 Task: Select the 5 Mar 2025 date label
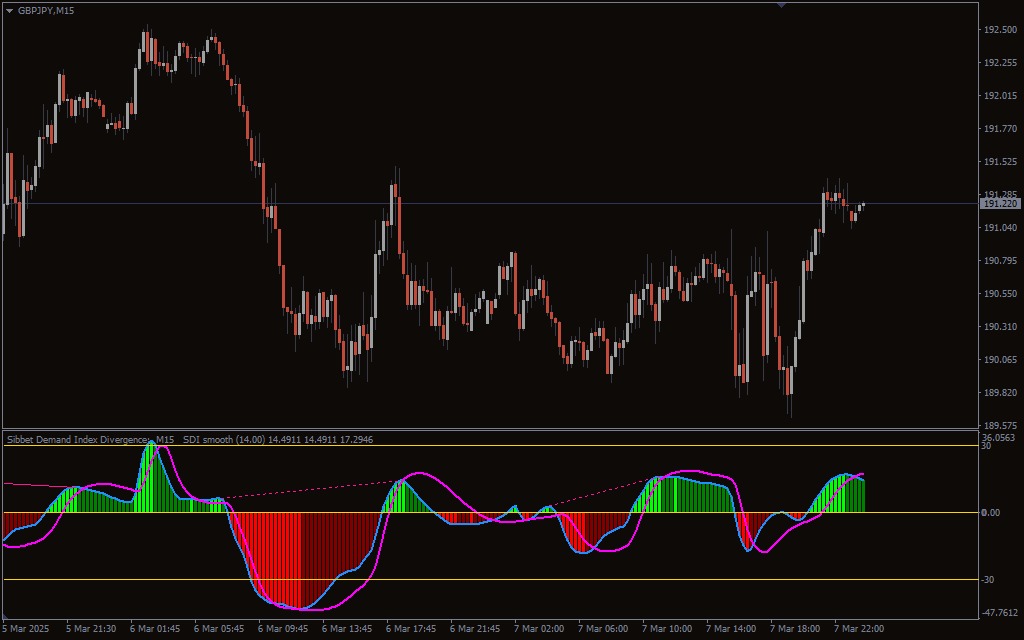point(25,629)
